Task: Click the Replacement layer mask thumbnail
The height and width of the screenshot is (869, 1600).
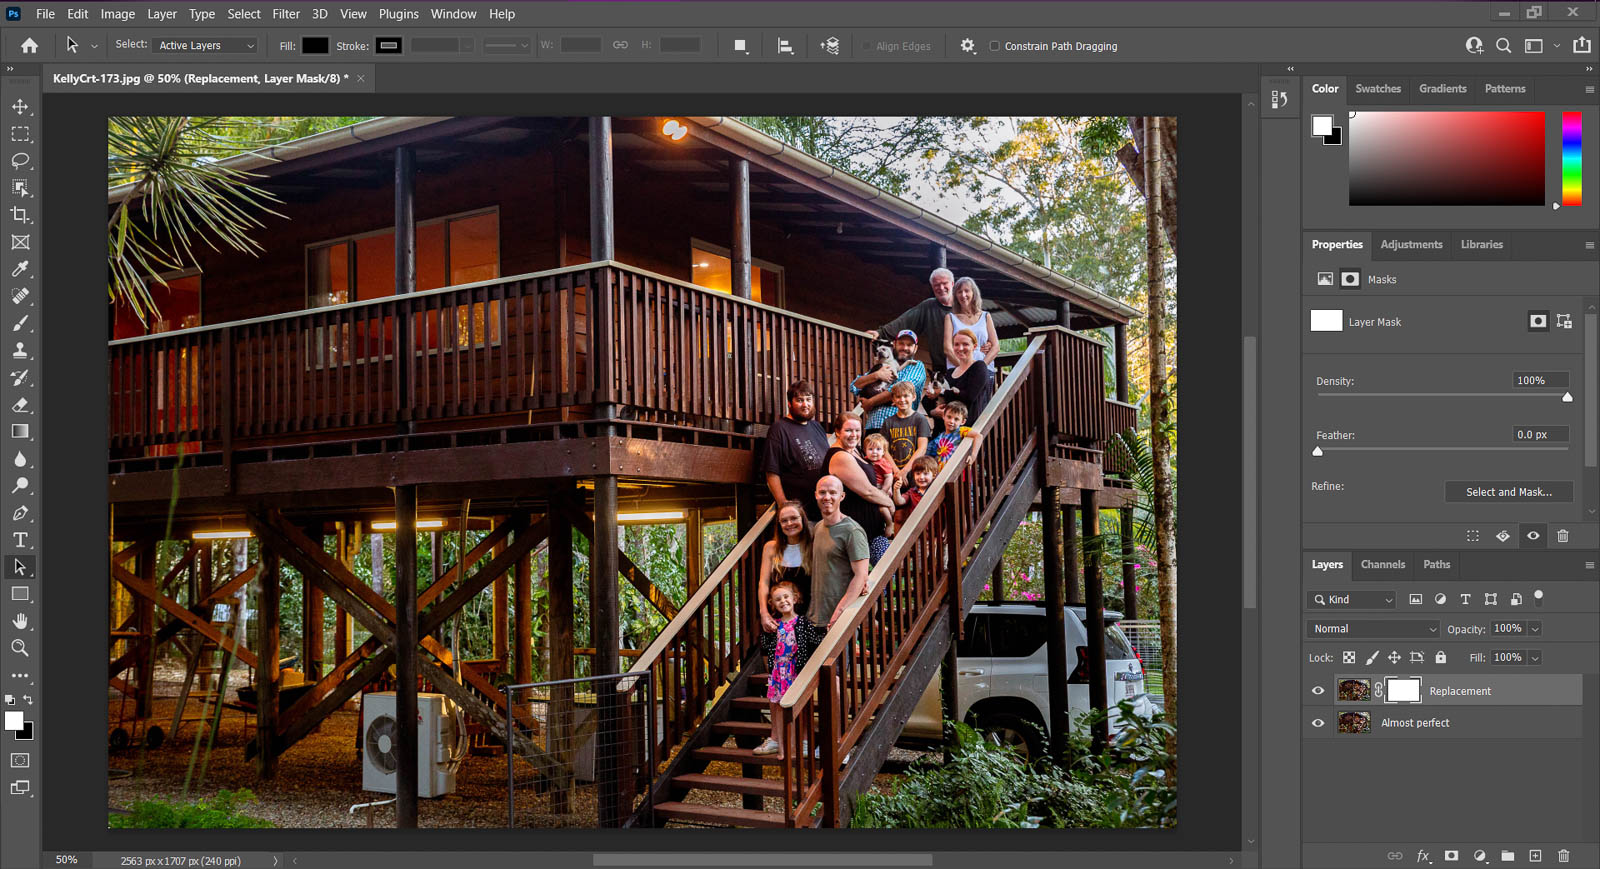Action: click(x=1403, y=690)
